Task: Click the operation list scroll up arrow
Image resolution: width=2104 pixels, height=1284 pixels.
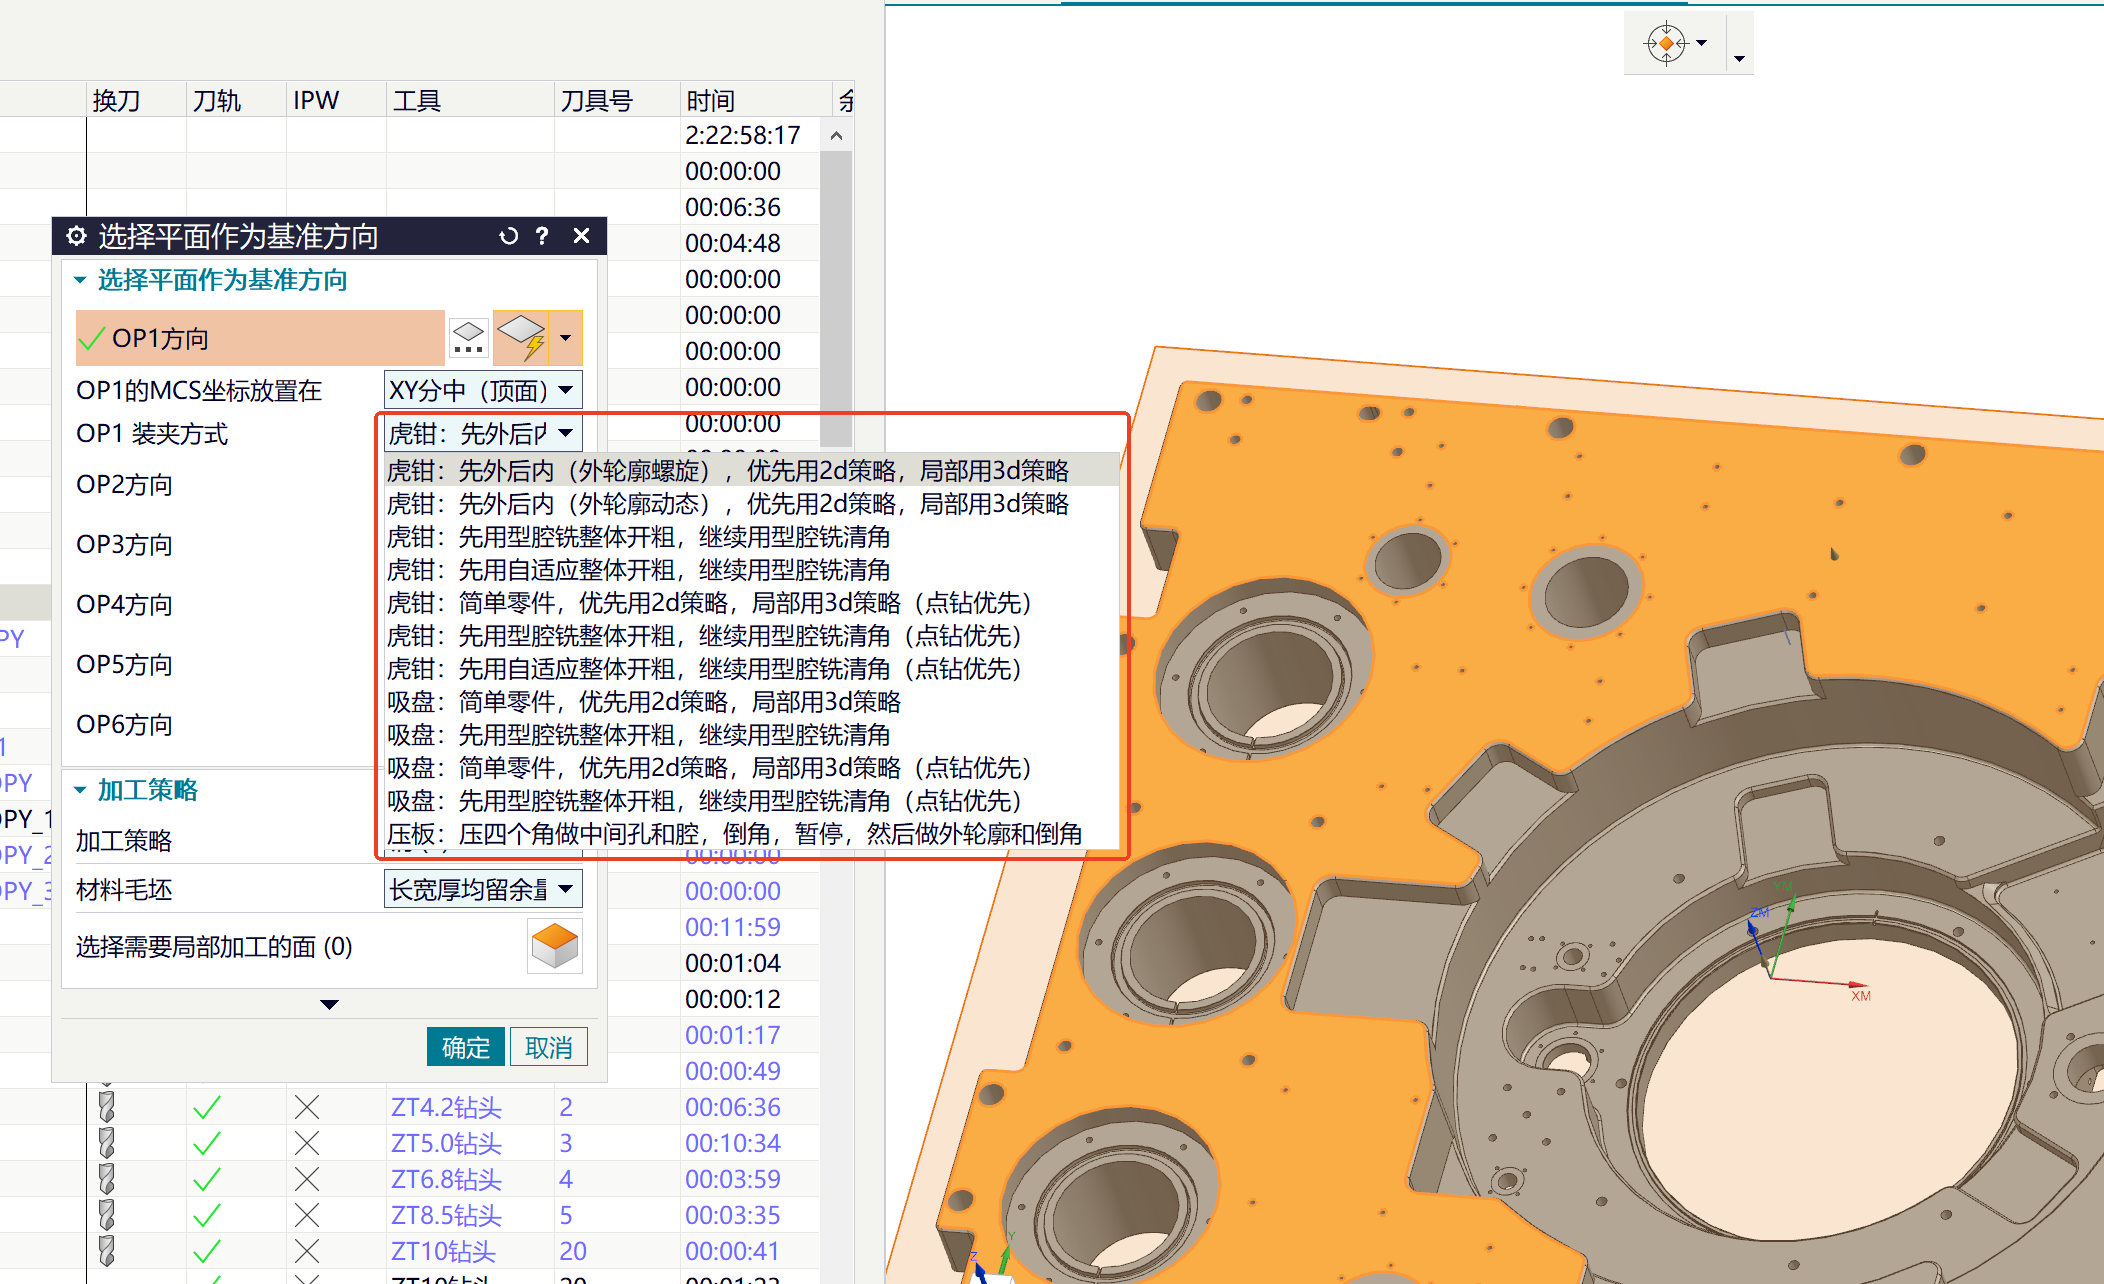Action: 836,135
